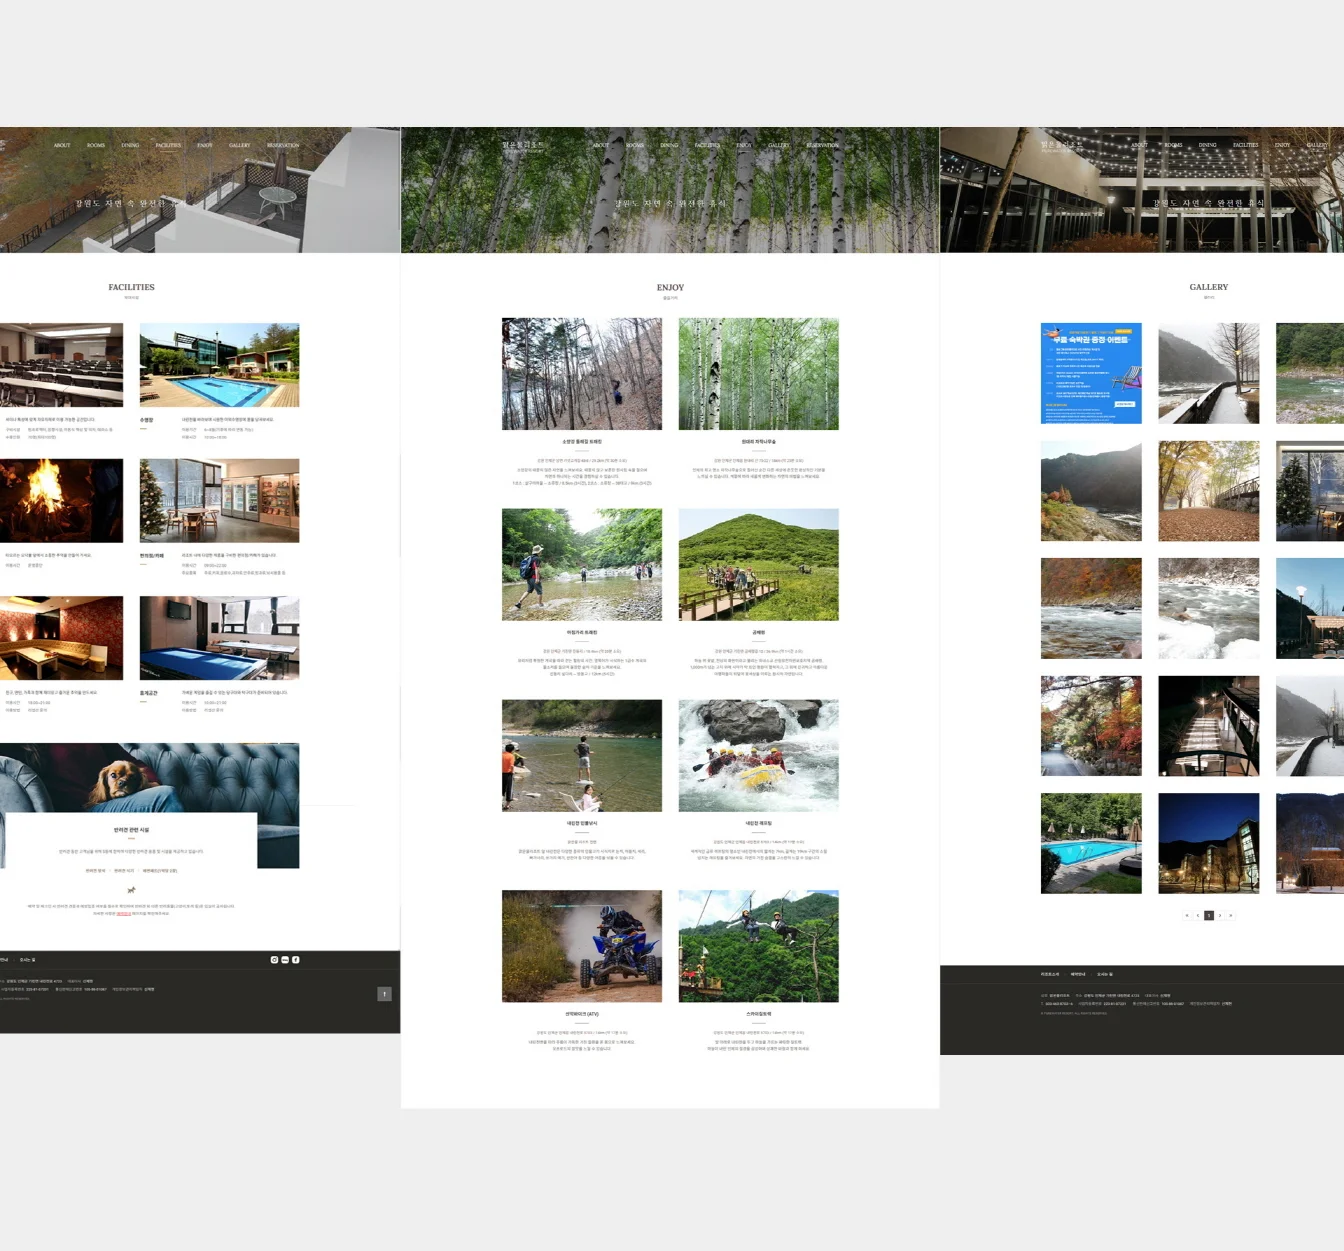Open Instagram icon in Facilities page footer

tap(274, 959)
